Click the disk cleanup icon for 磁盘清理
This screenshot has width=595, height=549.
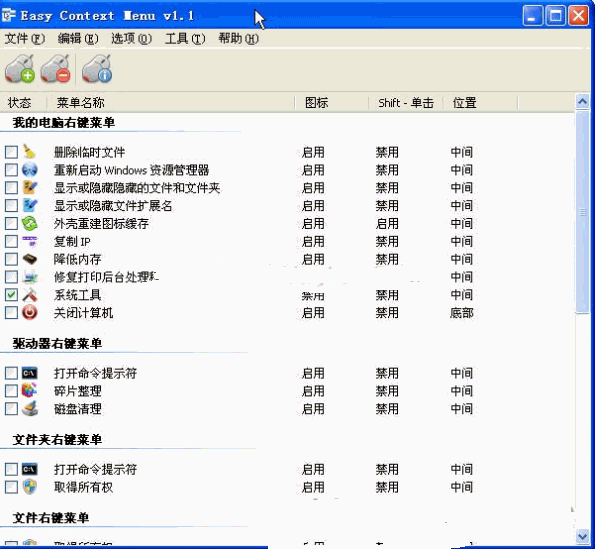point(29,409)
